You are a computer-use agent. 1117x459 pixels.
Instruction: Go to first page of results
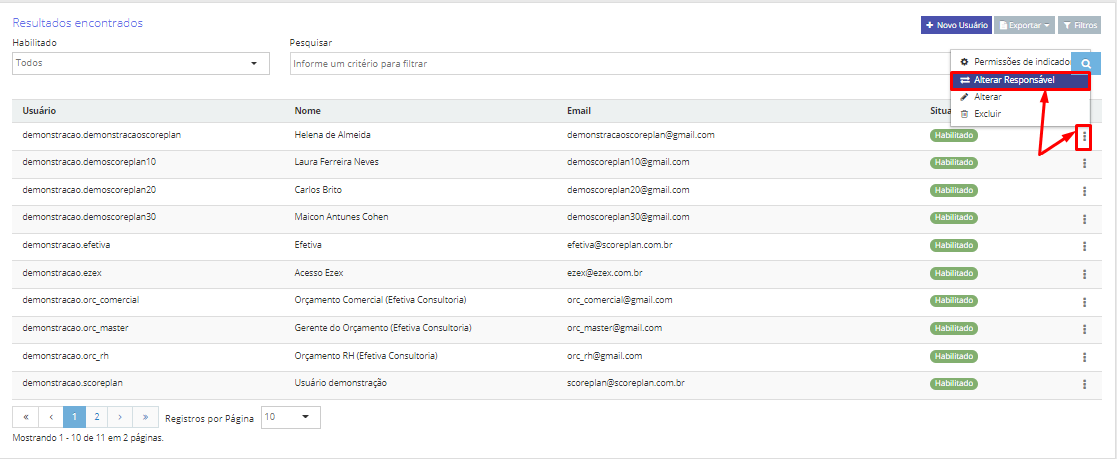26,417
